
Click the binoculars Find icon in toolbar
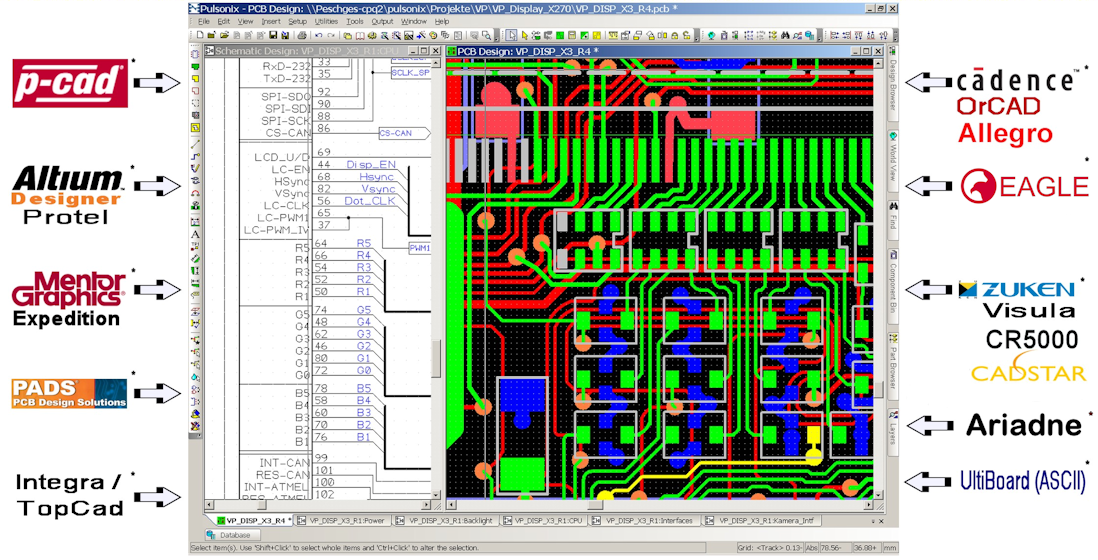[785, 35]
